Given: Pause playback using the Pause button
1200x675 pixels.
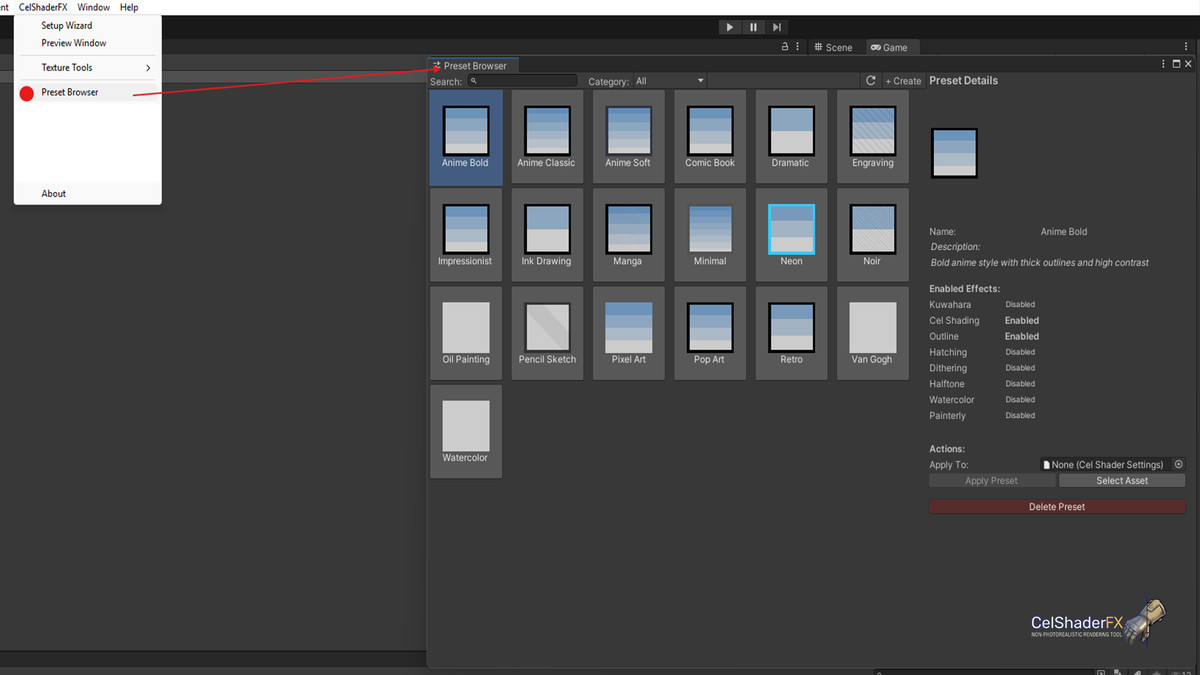Looking at the screenshot, I should pyautogui.click(x=754, y=27).
